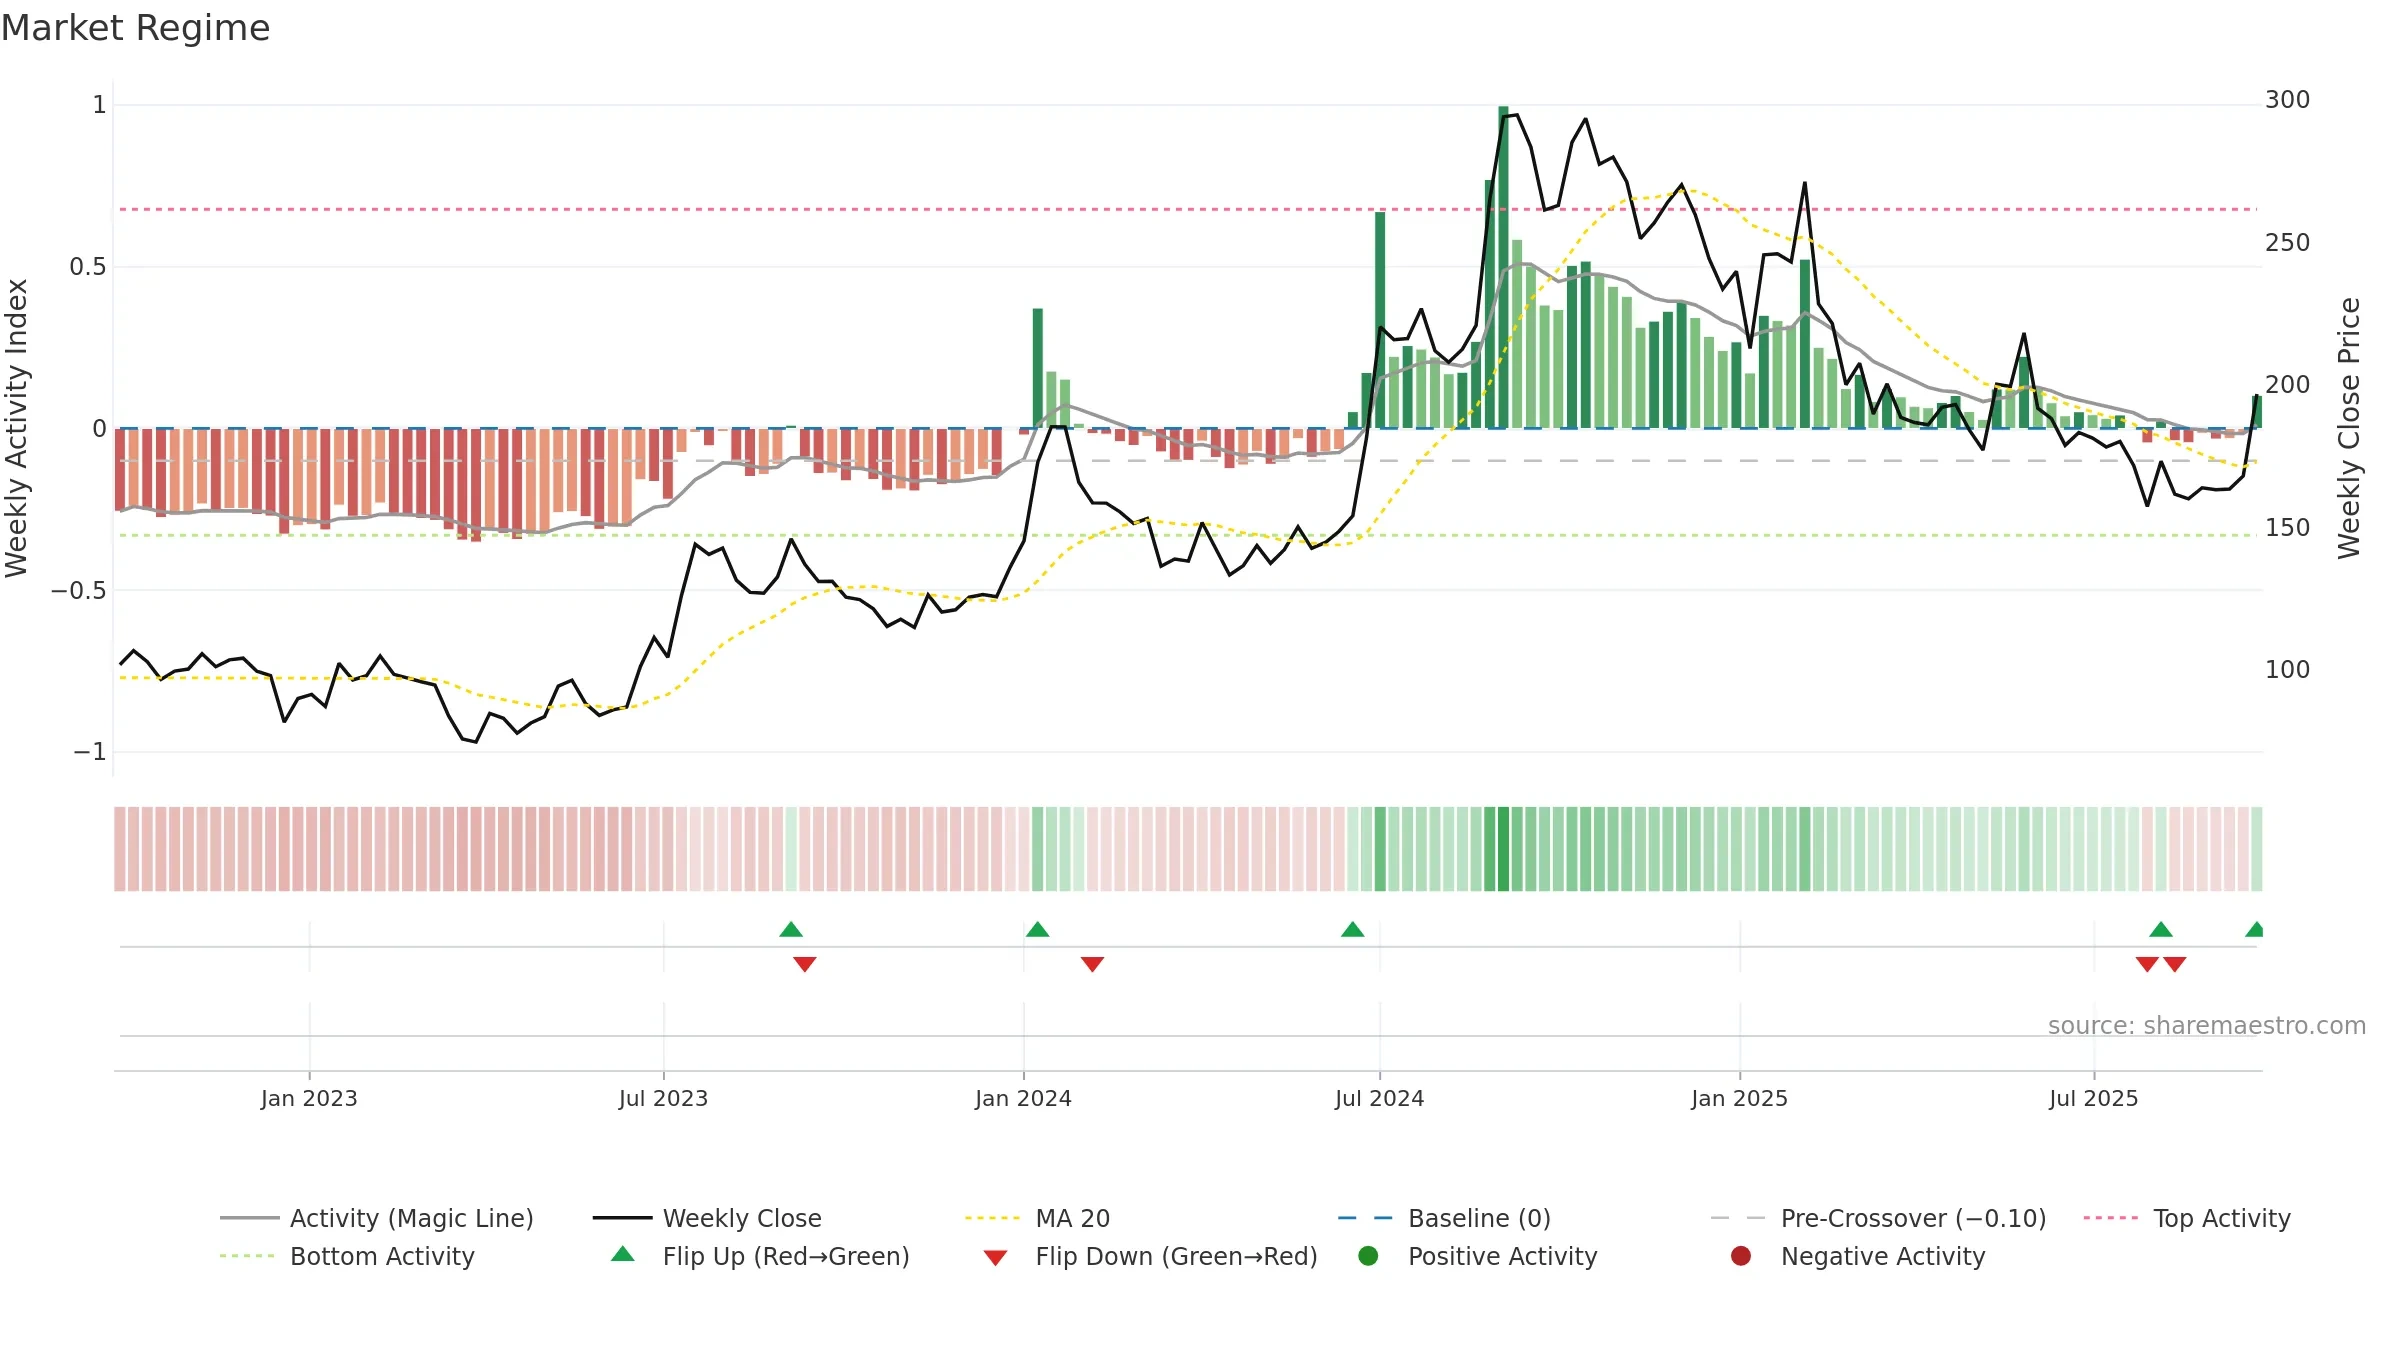Click the 300 price axis tick label
Screen dimensions: 2400x1350
(2287, 100)
